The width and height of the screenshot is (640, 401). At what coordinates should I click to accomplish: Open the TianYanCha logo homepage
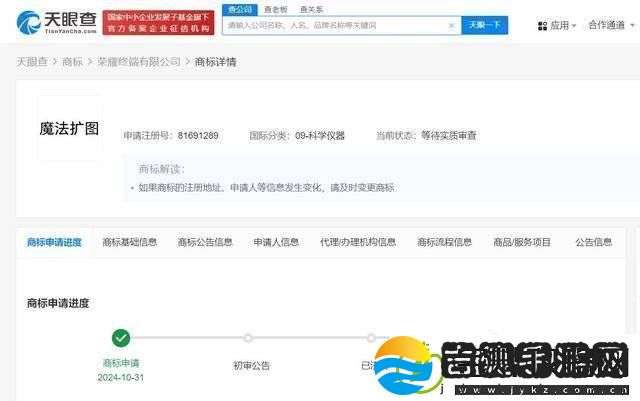pos(56,22)
